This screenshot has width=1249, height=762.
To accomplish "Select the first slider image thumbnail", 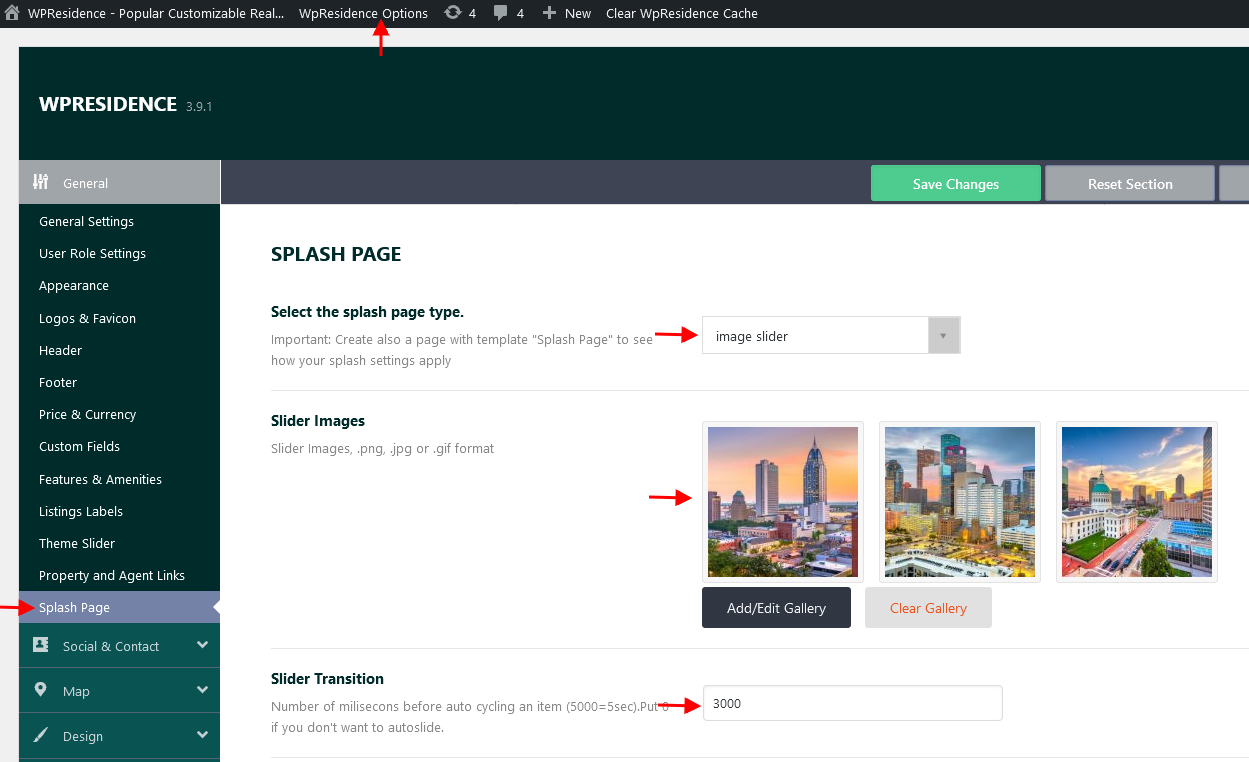I will click(783, 502).
